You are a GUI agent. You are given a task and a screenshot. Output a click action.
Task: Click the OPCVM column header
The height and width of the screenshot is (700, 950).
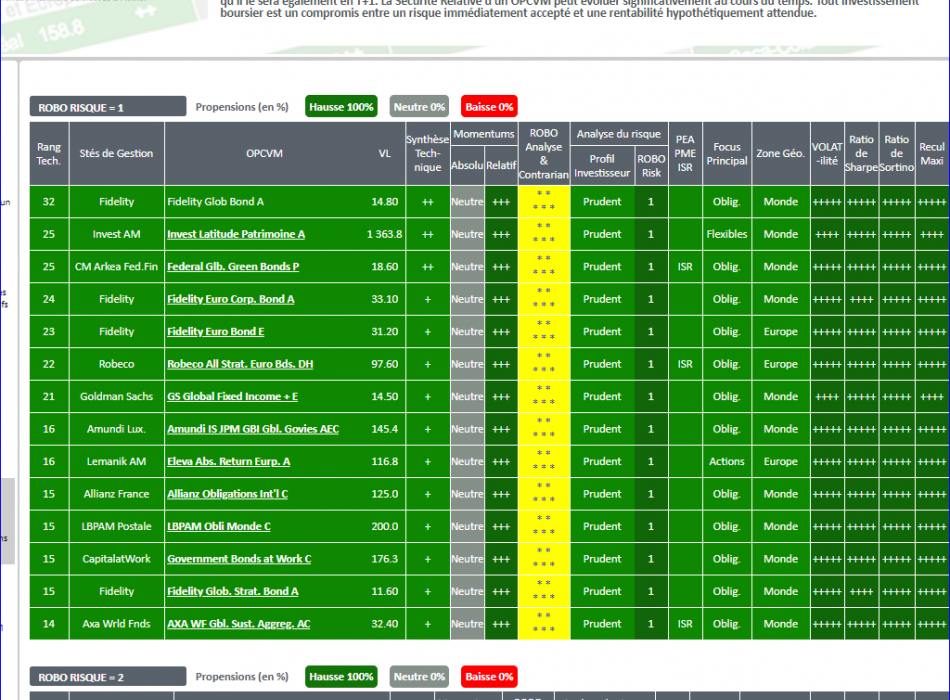pyautogui.click(x=264, y=153)
